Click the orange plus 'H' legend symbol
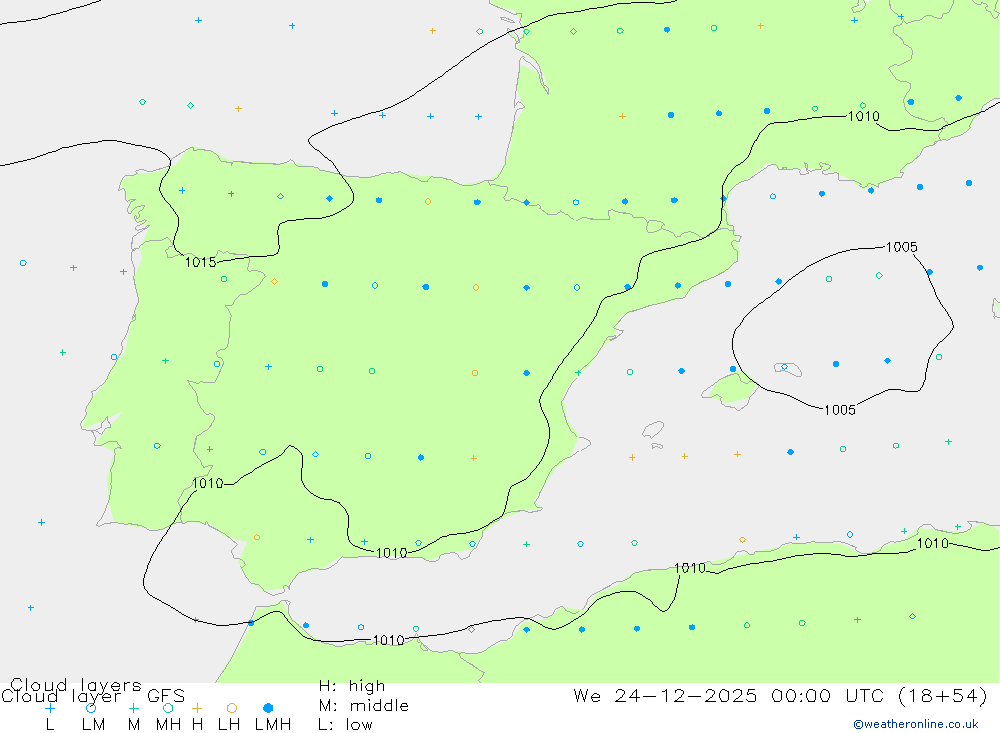This screenshot has width=1000, height=733. point(197,708)
